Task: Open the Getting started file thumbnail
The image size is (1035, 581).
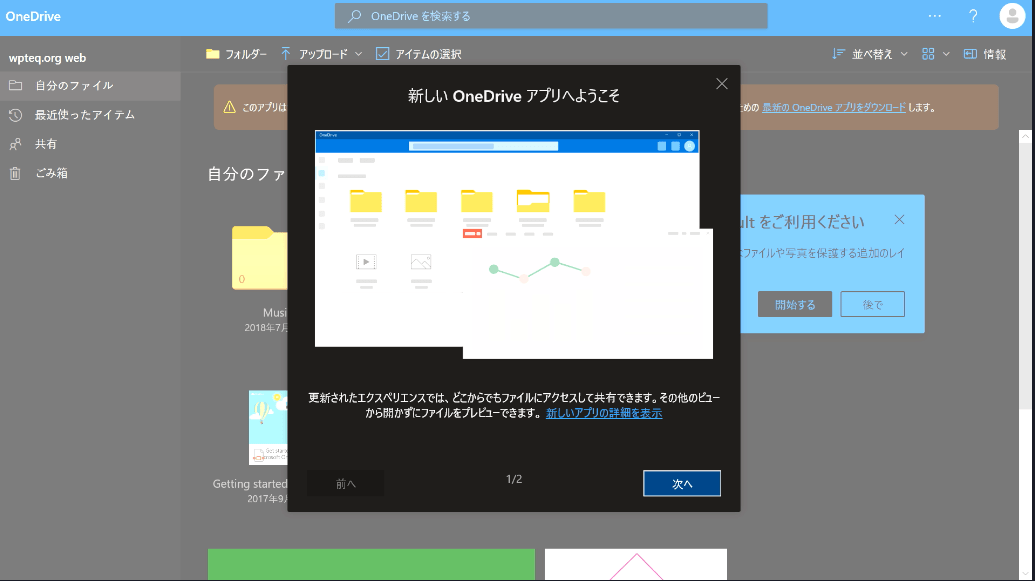Action: pyautogui.click(x=268, y=428)
